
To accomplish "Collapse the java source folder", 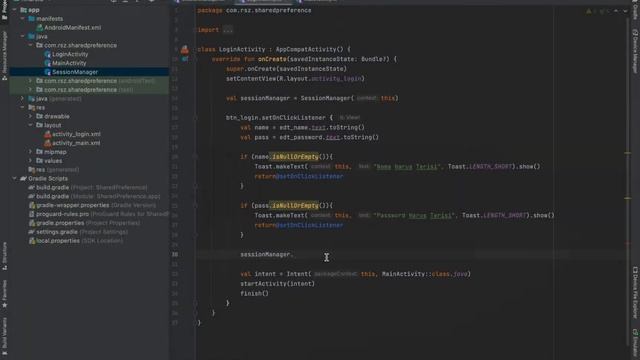I will [x=22, y=36].
